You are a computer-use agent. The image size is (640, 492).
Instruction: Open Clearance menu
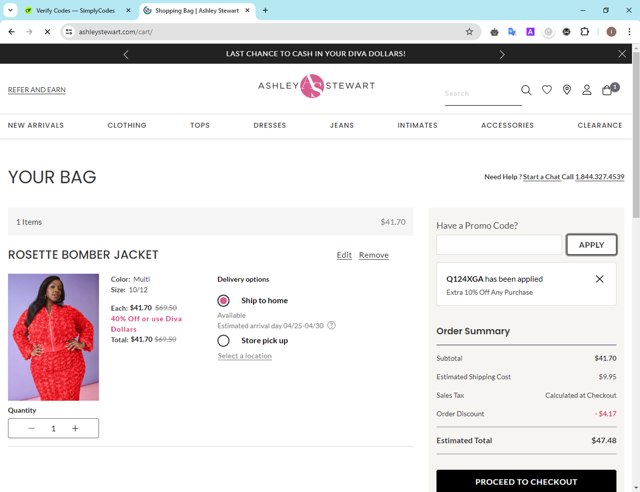click(600, 125)
